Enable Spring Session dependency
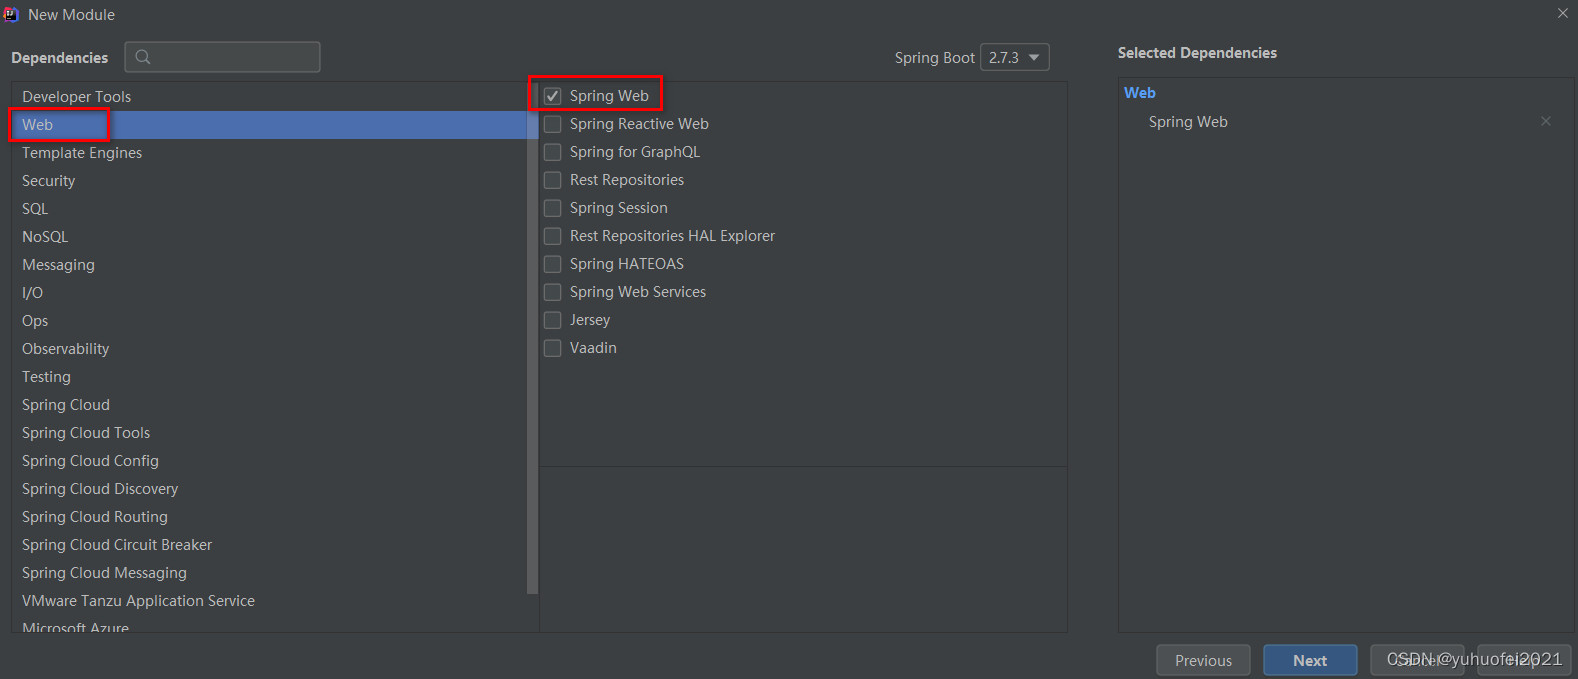1578x679 pixels. [552, 208]
